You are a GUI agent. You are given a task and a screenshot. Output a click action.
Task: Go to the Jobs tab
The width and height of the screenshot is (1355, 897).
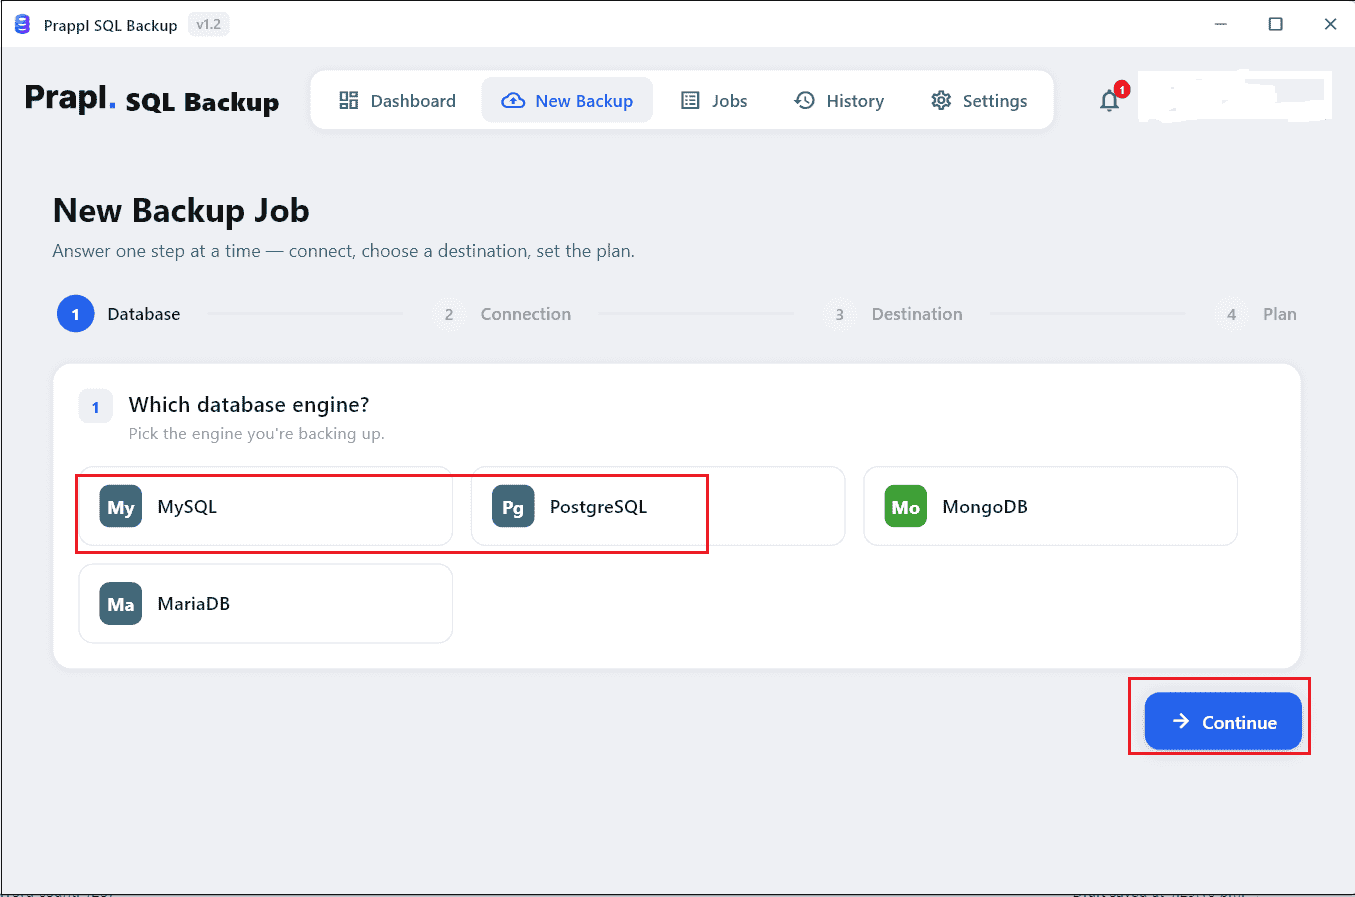click(714, 100)
